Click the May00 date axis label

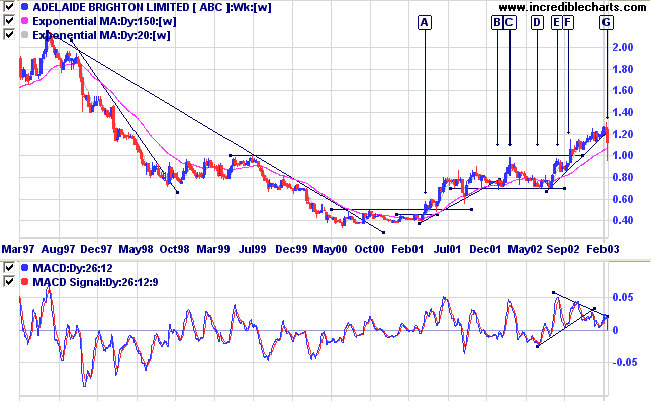click(330, 249)
